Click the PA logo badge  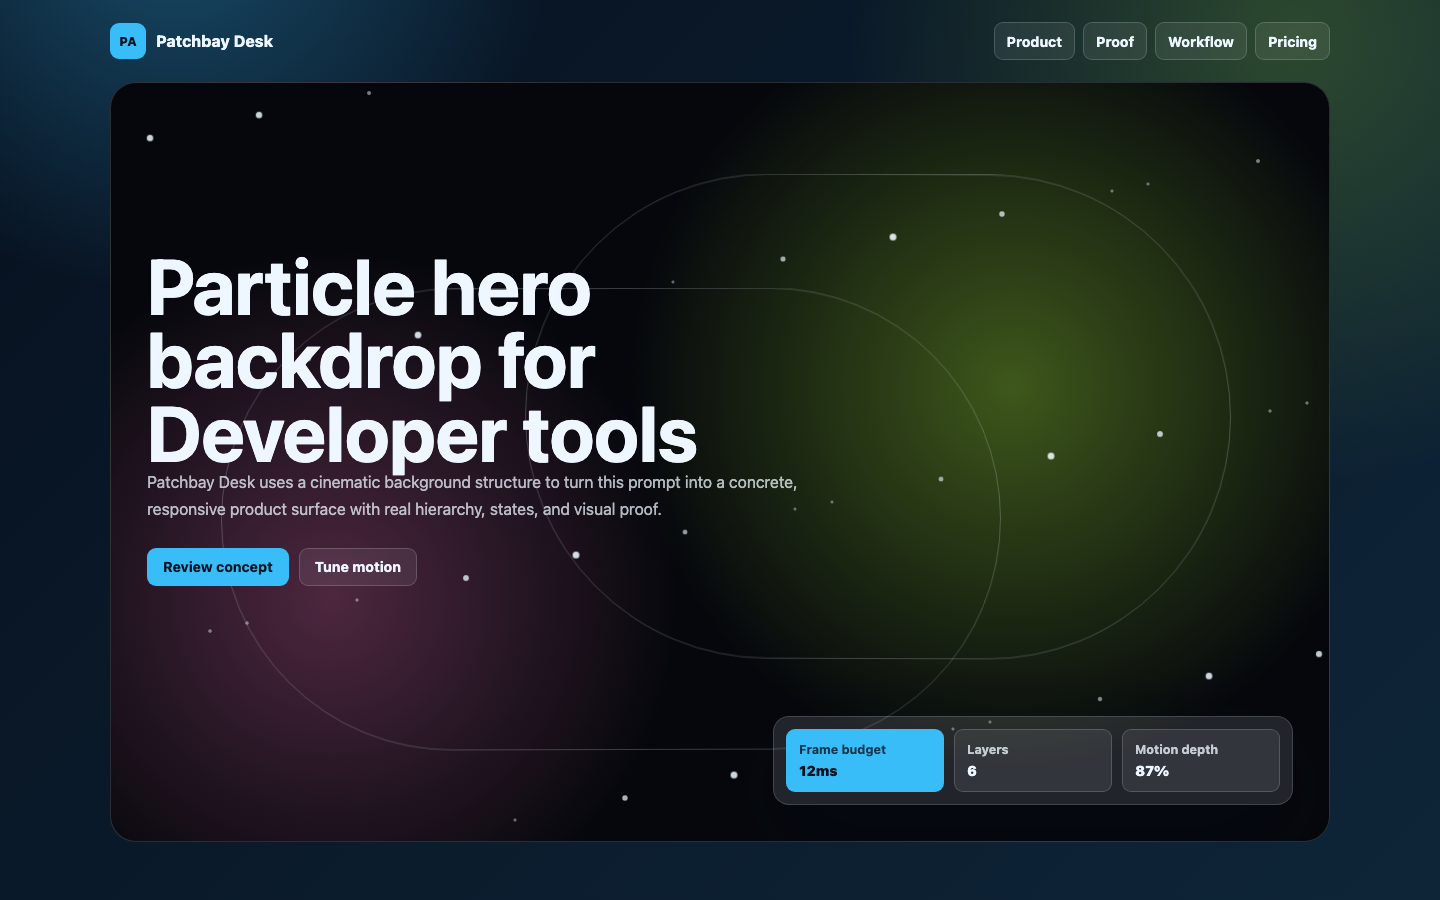(128, 41)
